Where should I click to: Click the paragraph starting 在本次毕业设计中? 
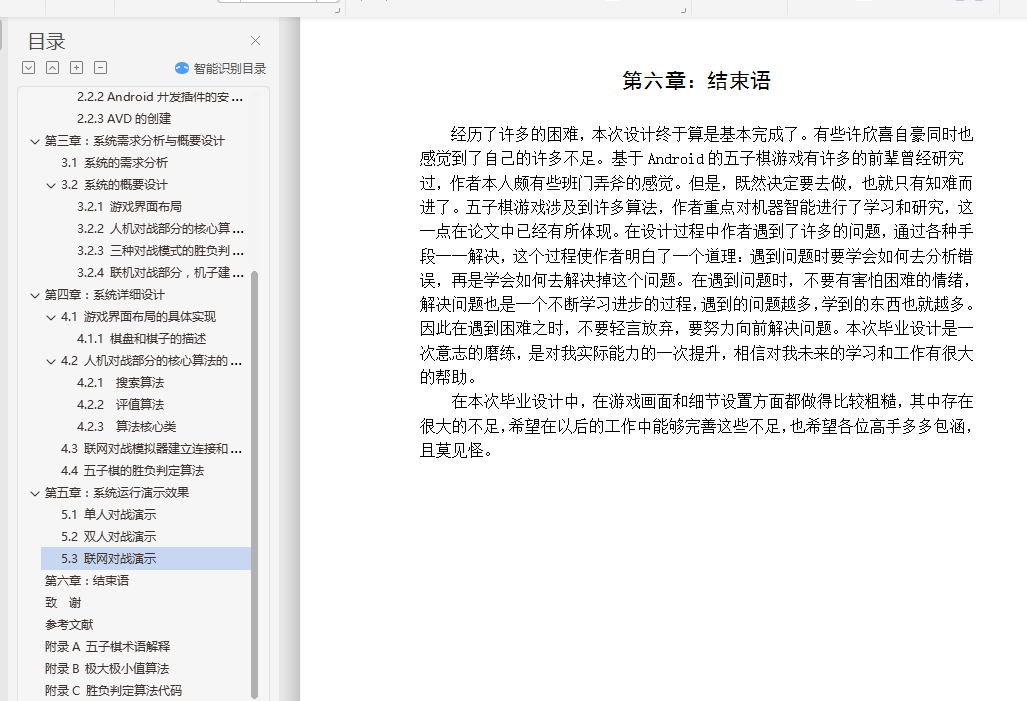click(x=696, y=426)
